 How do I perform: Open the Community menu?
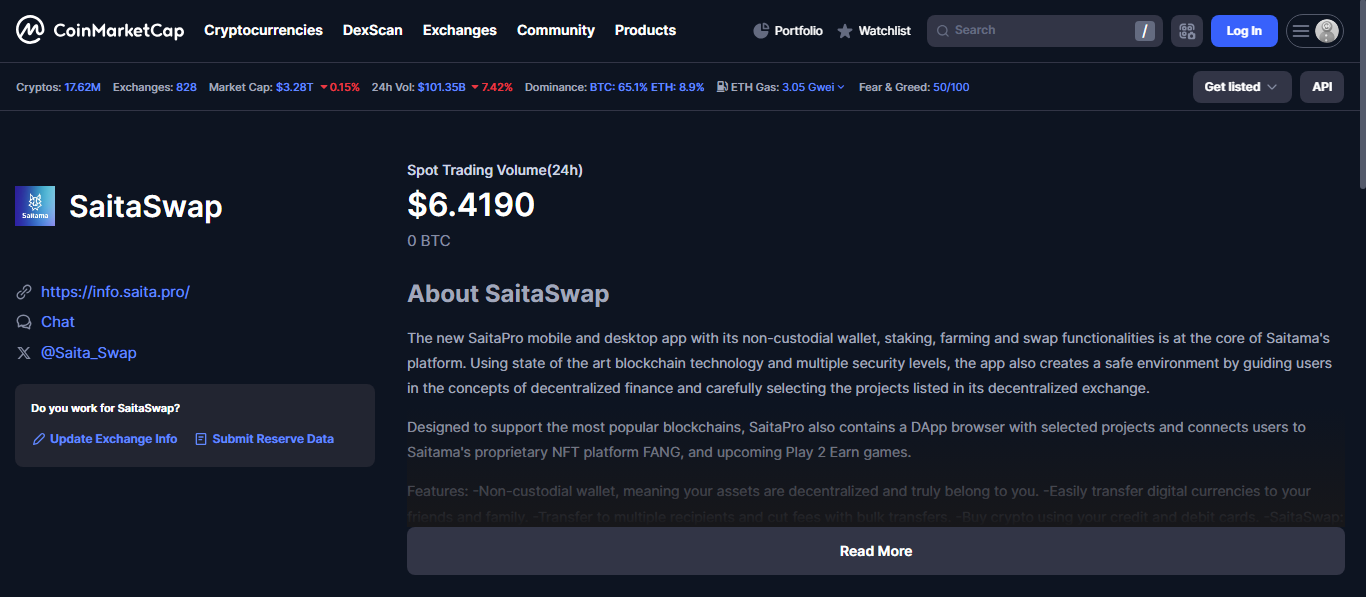[x=556, y=30]
